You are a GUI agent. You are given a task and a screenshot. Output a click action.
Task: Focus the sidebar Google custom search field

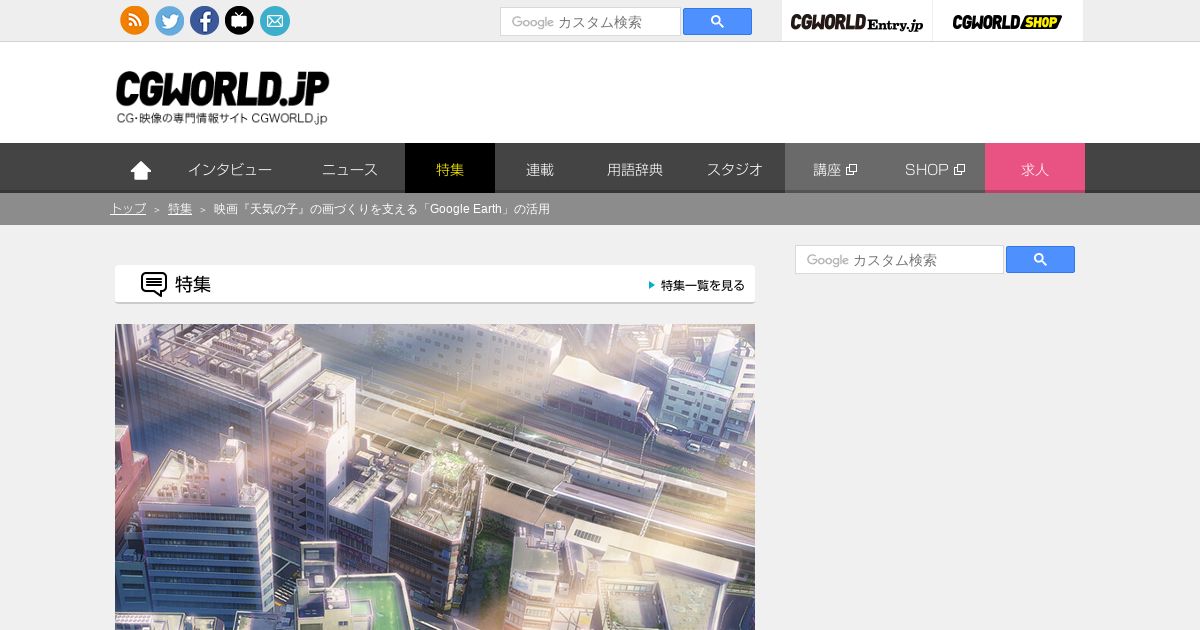tap(899, 260)
